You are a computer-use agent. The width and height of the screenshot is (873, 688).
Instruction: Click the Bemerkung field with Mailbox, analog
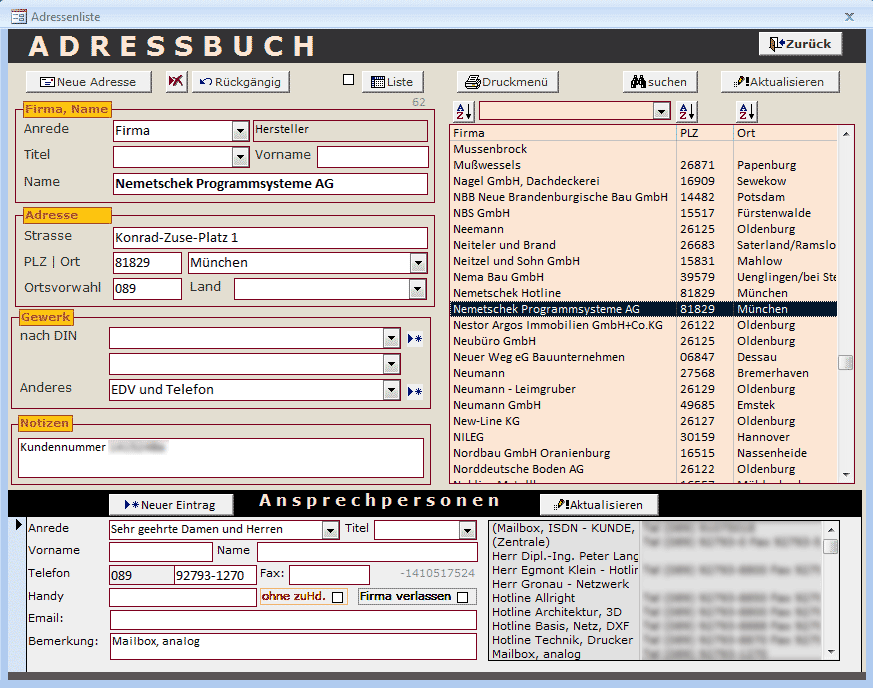pos(293,646)
